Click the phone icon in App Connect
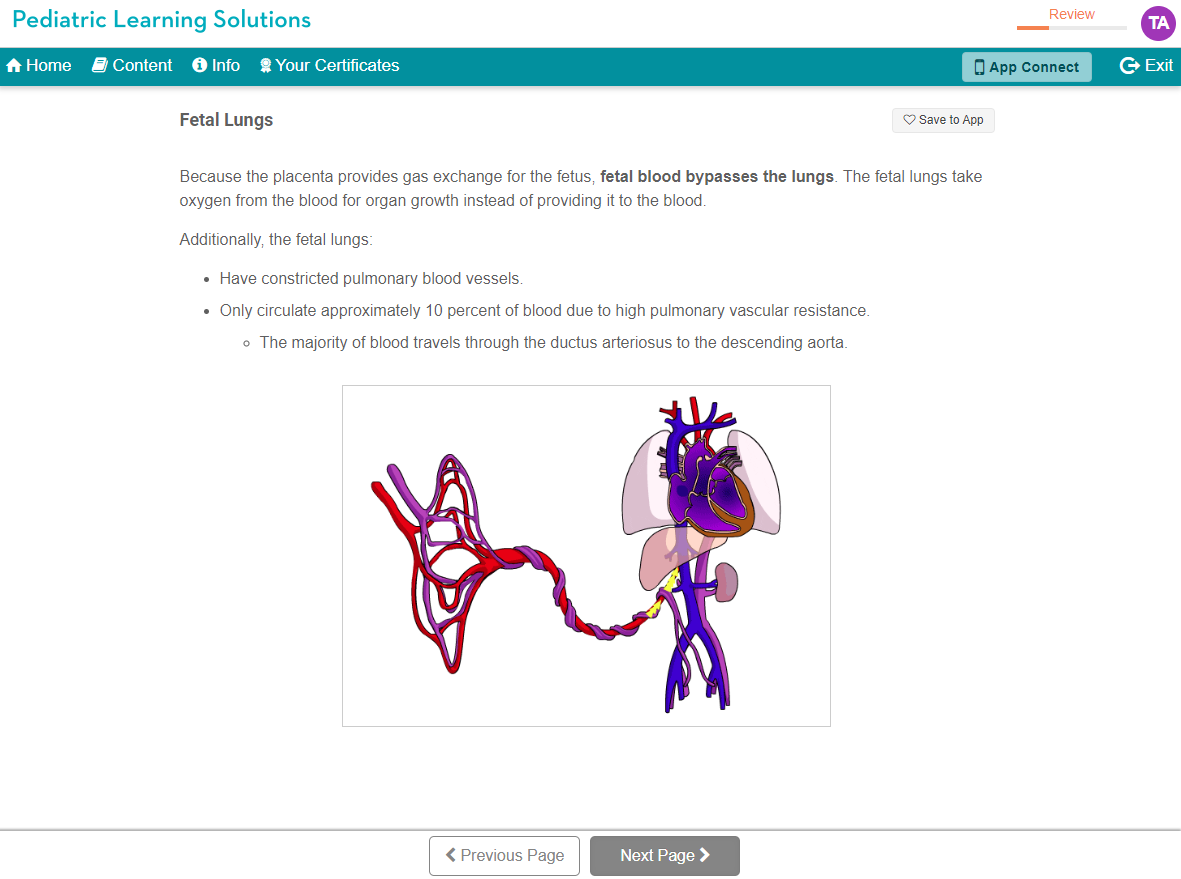The height and width of the screenshot is (879, 1181). (979, 67)
